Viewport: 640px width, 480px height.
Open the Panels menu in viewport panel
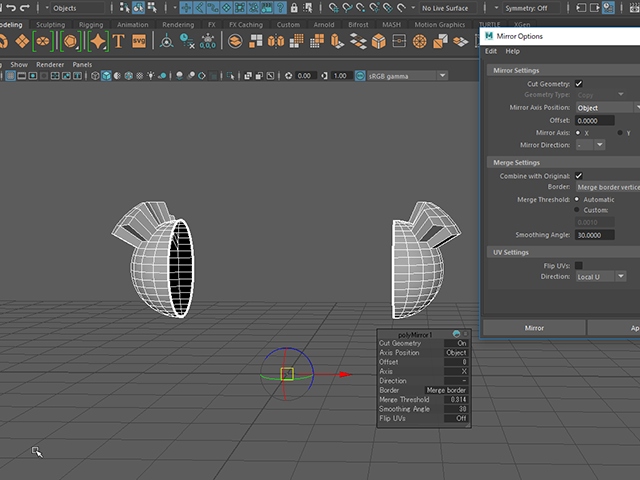[x=82, y=64]
